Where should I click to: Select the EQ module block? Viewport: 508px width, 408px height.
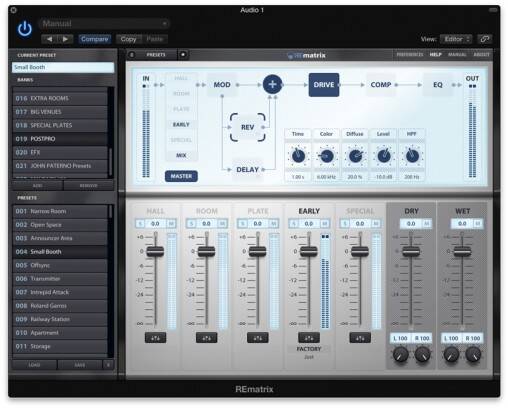(x=438, y=85)
